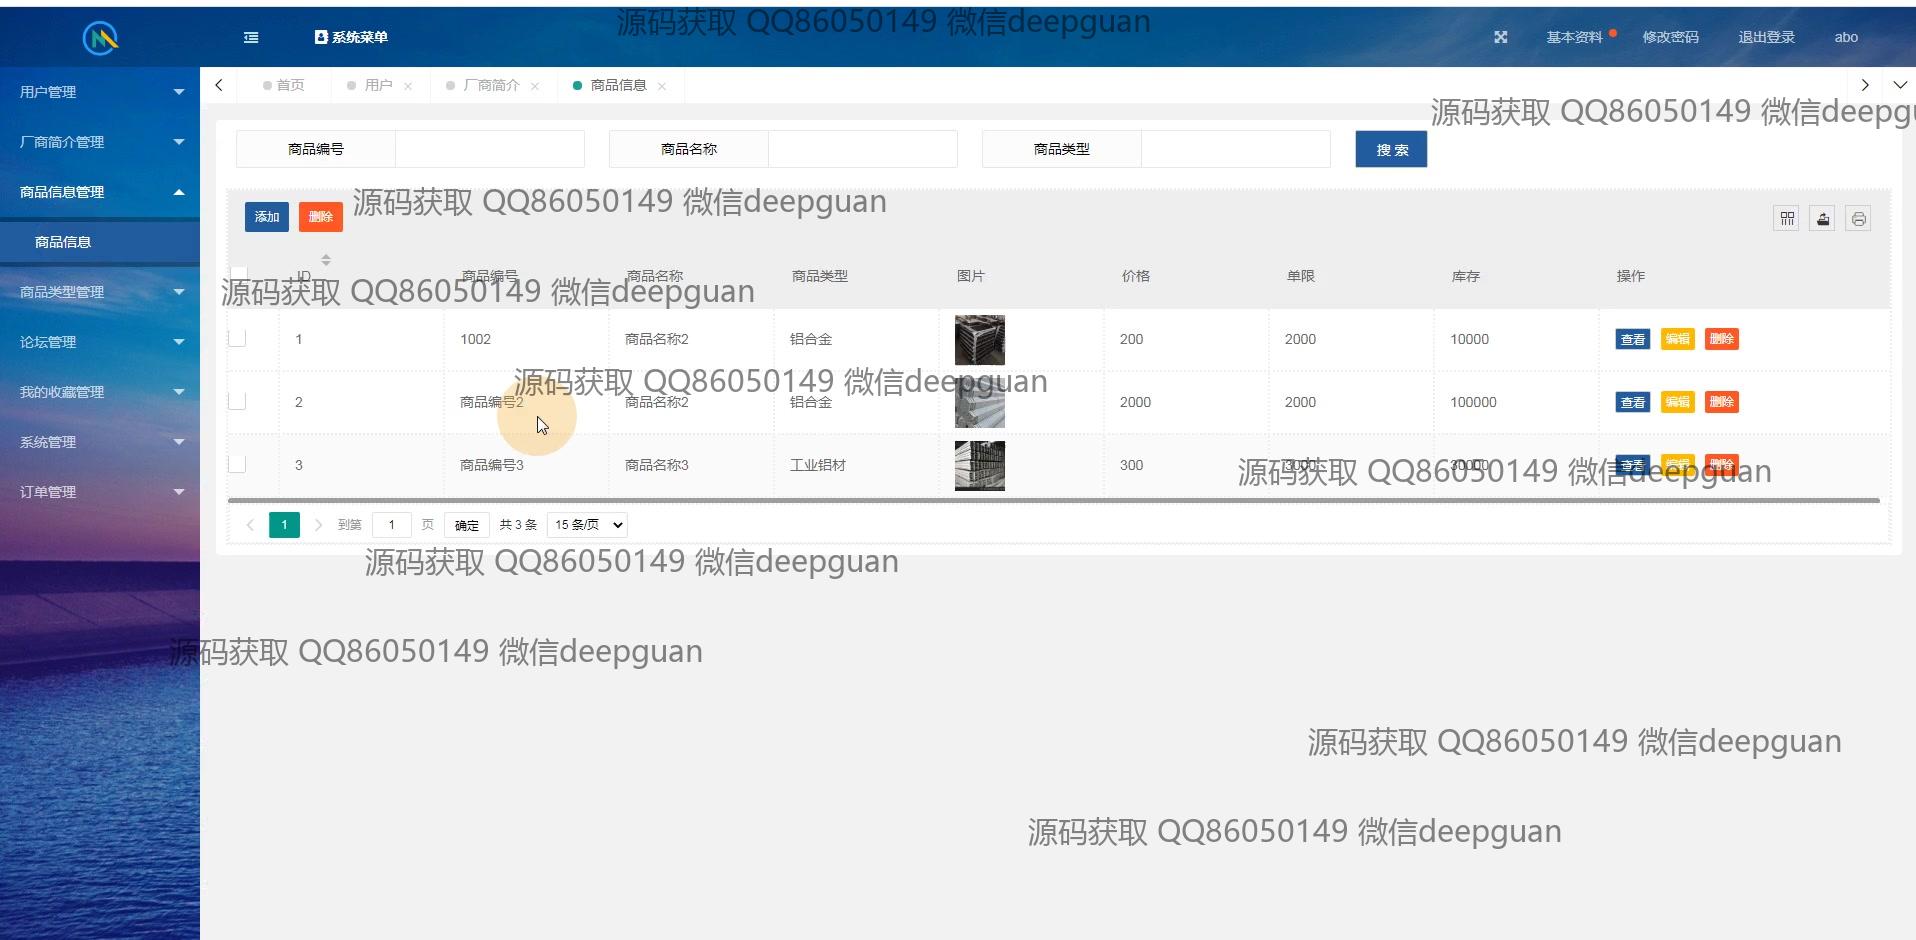The height and width of the screenshot is (940, 1916).
Task: Sort table by ID column arrows
Action: click(x=326, y=260)
